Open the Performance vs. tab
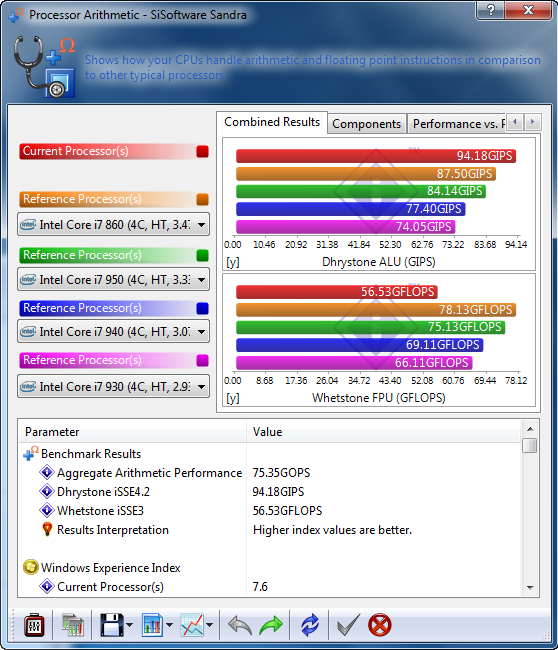The image size is (558, 650). pyautogui.click(x=456, y=124)
